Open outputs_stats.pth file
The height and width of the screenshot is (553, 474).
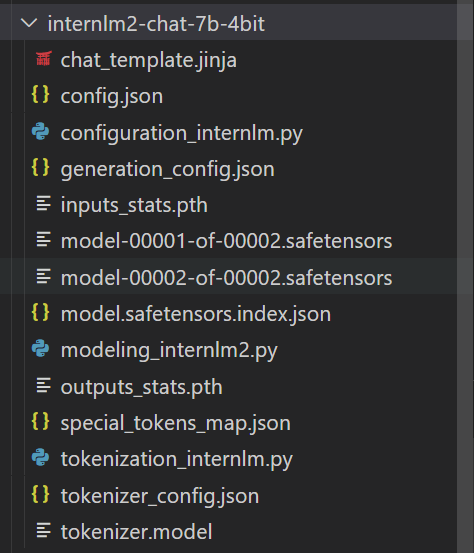pyautogui.click(x=141, y=387)
